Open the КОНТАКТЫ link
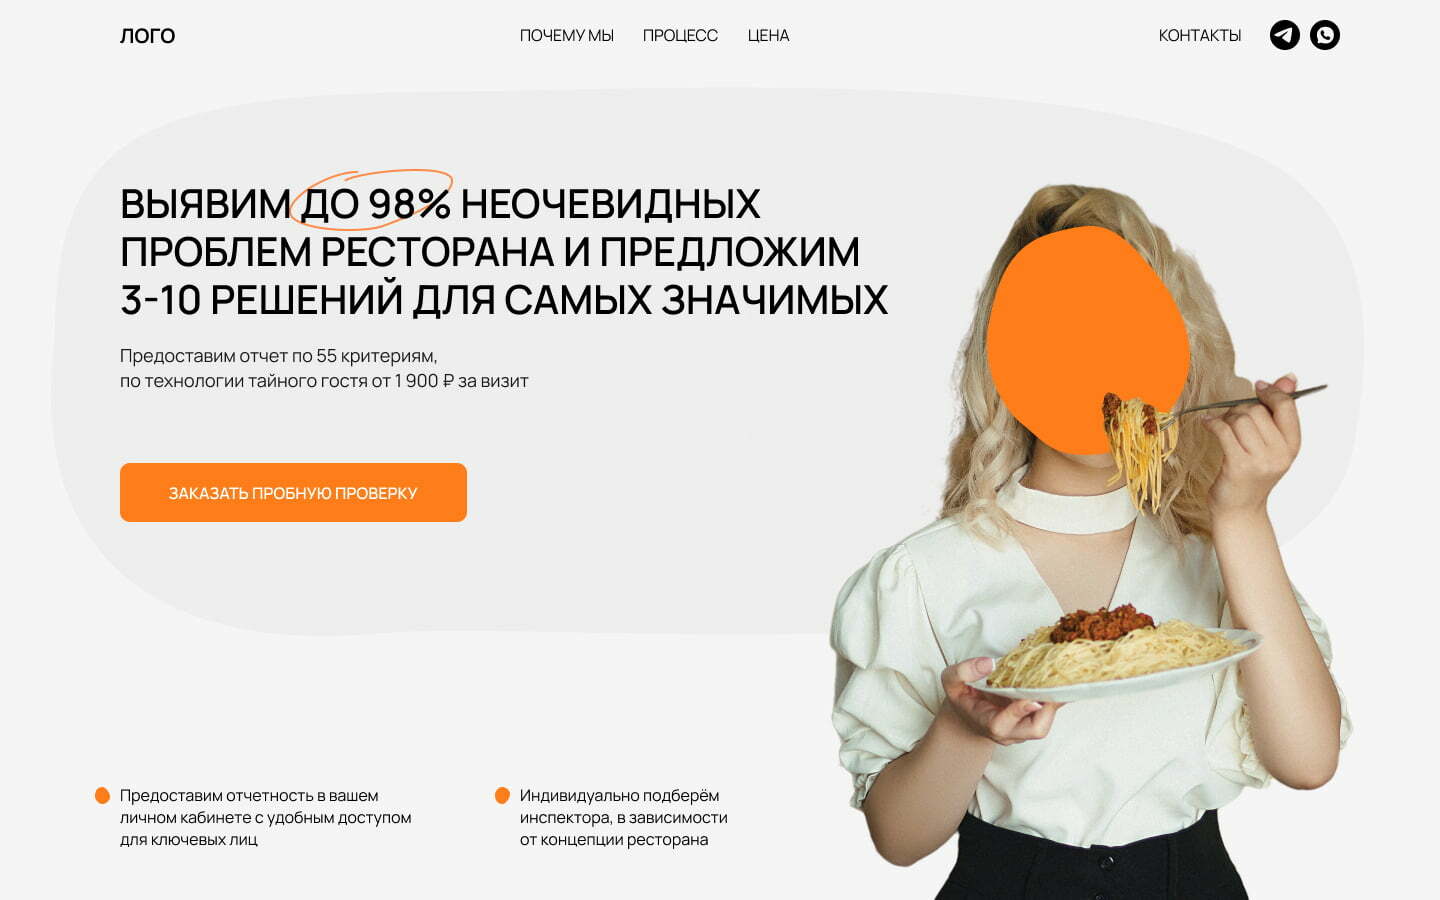 click(1200, 36)
